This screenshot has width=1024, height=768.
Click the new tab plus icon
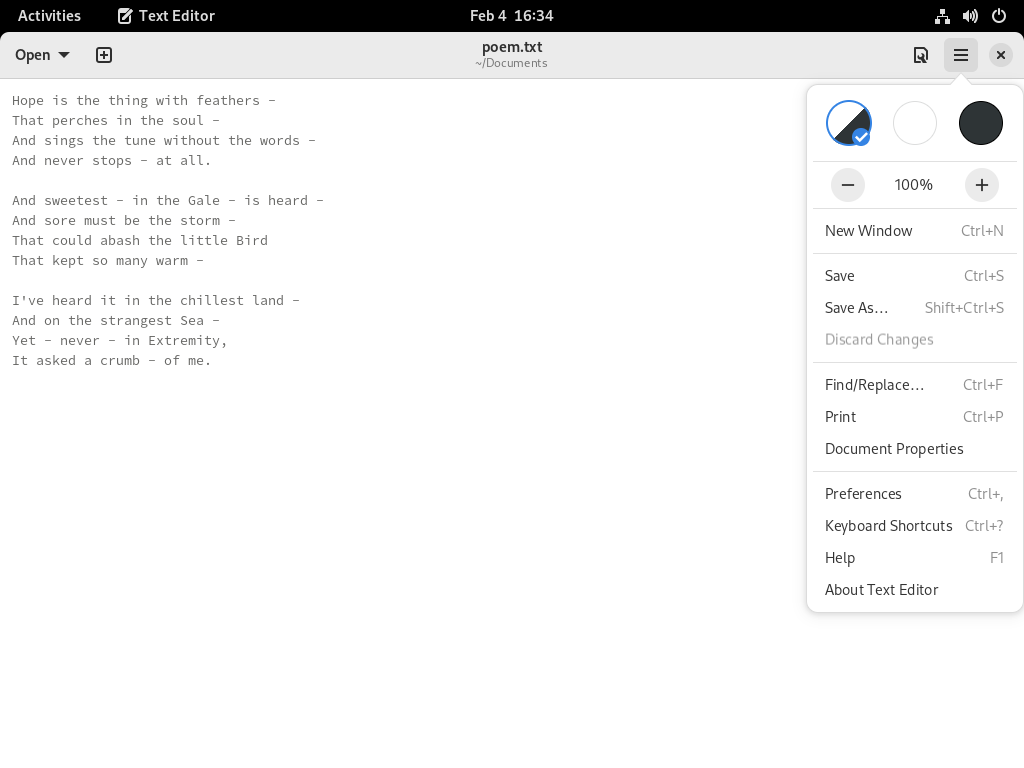point(104,55)
